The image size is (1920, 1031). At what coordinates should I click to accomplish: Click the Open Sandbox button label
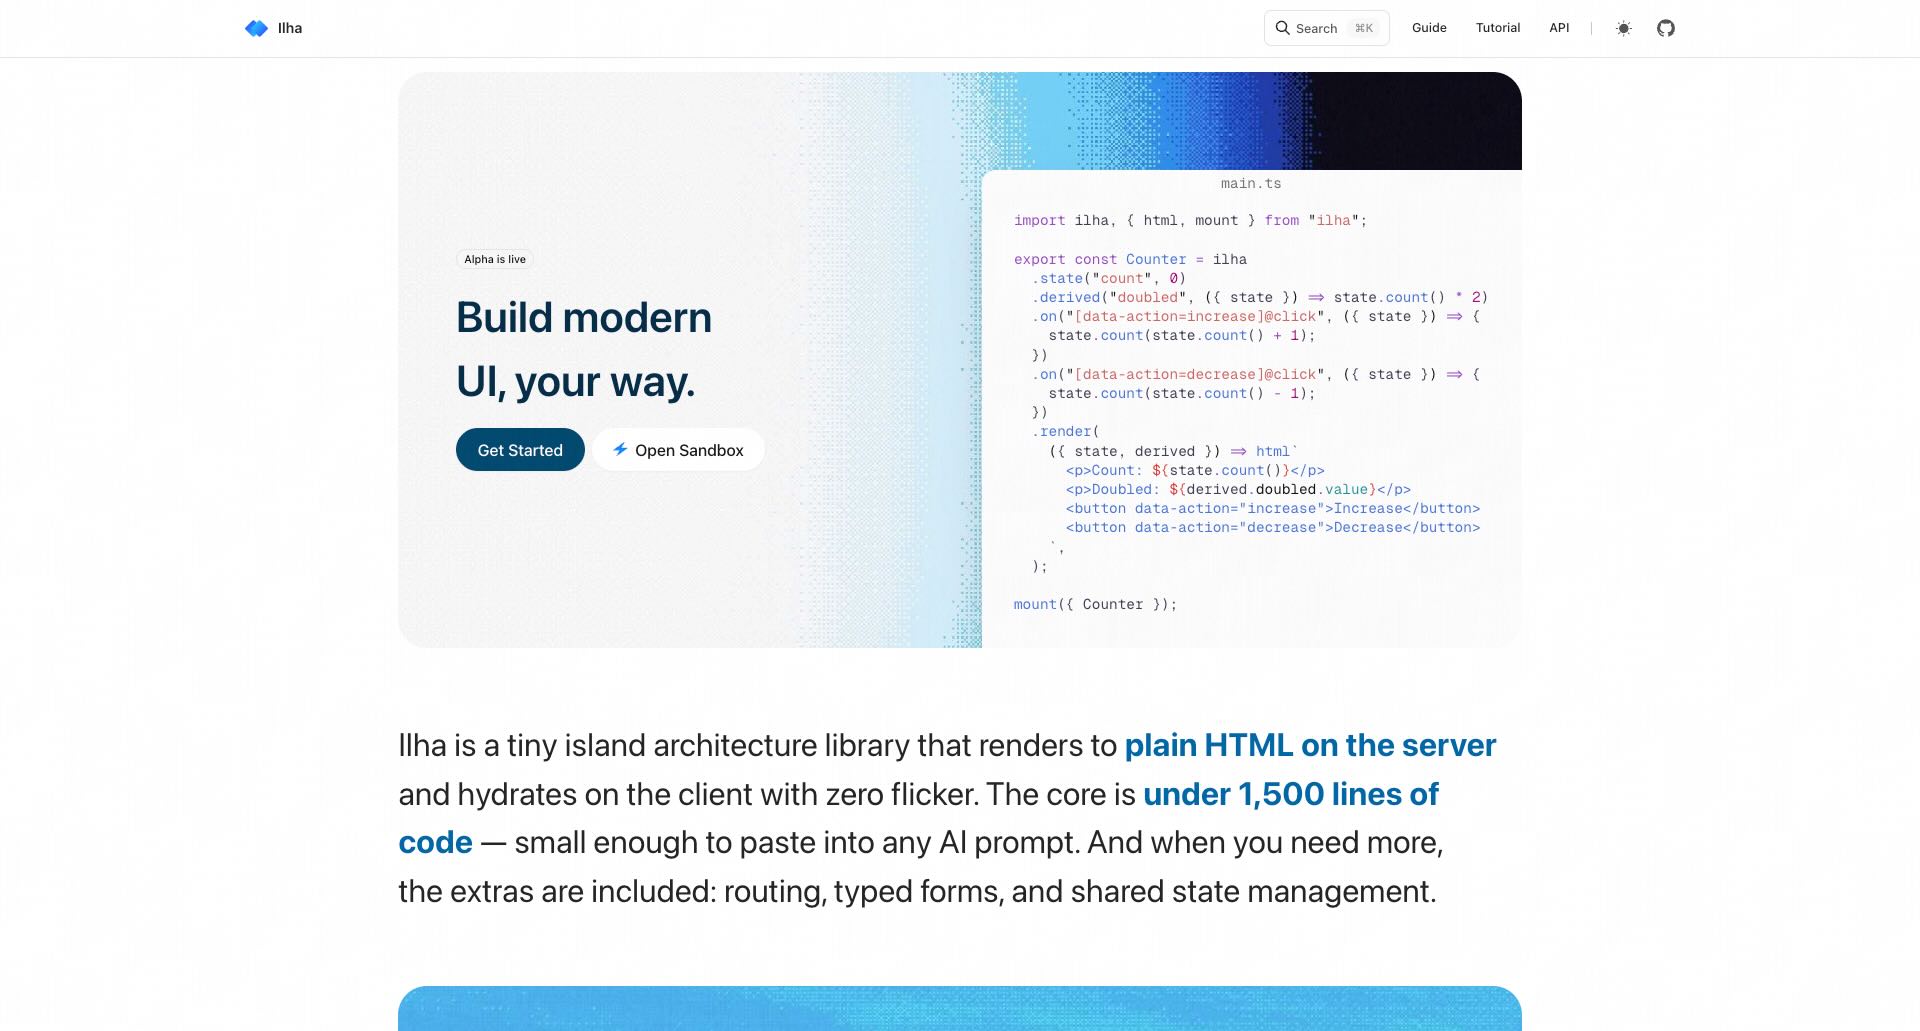tap(689, 450)
